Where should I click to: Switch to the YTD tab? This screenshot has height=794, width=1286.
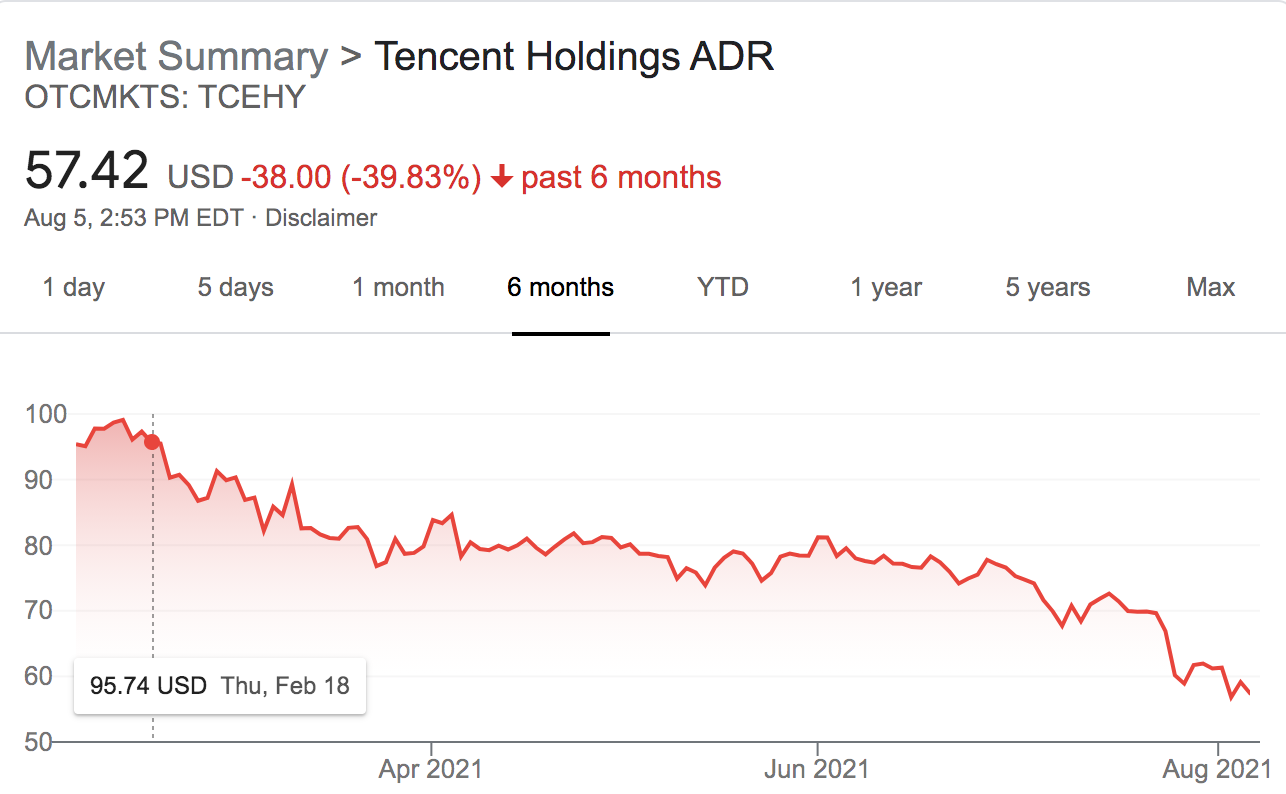click(722, 288)
